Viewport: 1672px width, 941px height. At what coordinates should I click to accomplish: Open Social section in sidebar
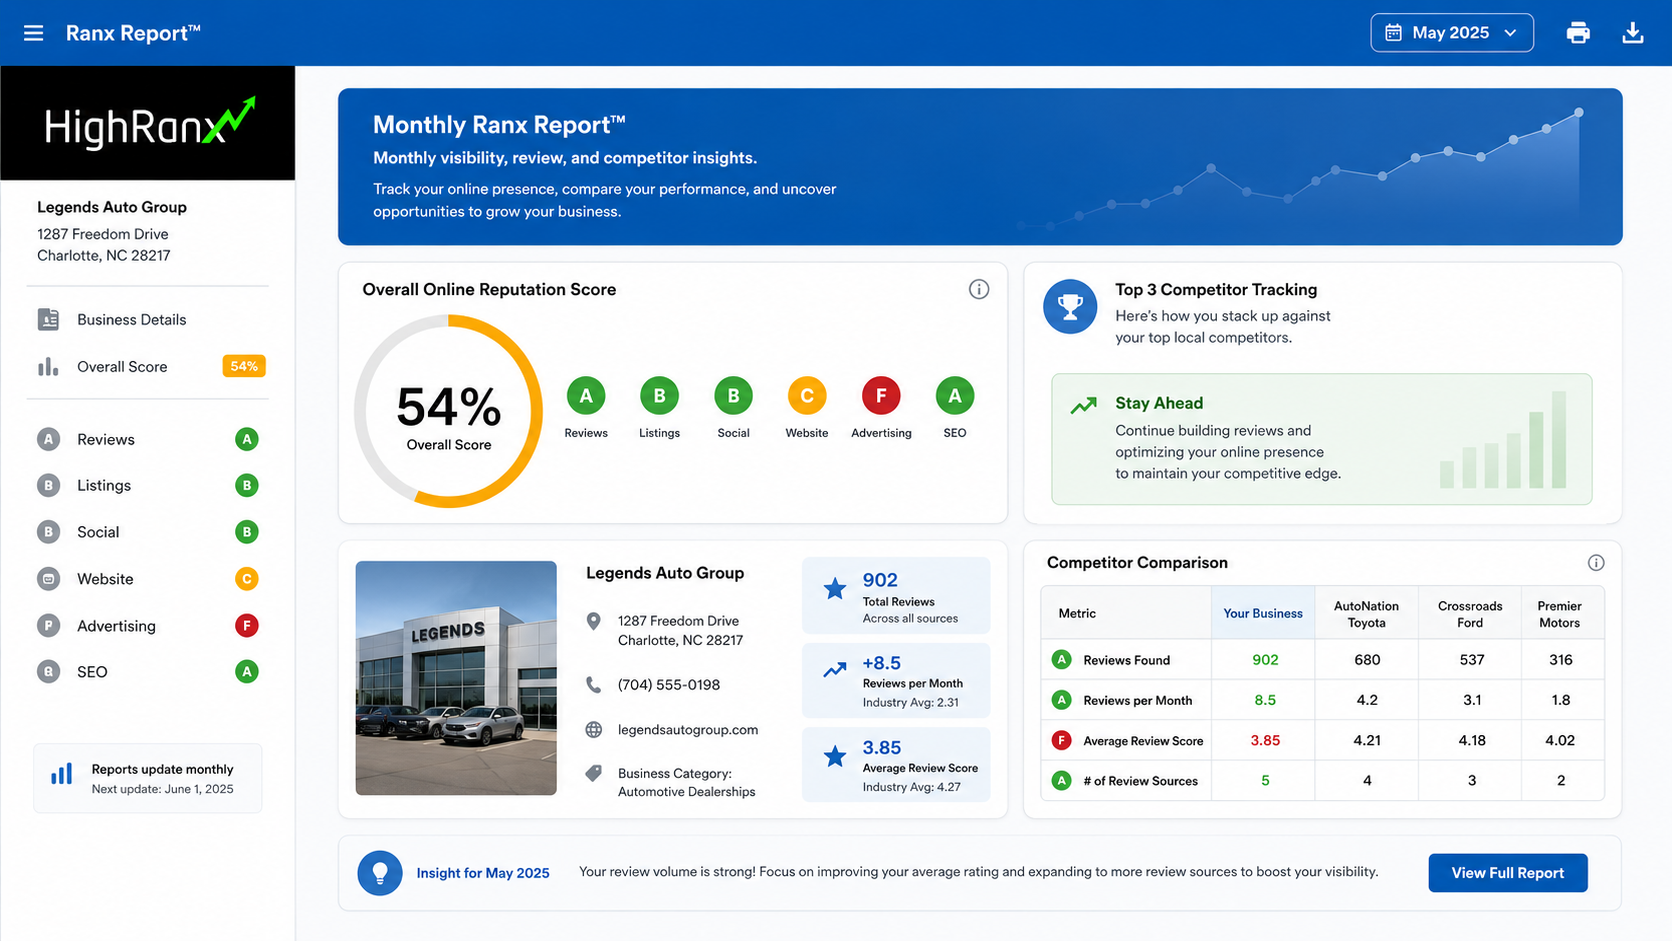point(148,532)
